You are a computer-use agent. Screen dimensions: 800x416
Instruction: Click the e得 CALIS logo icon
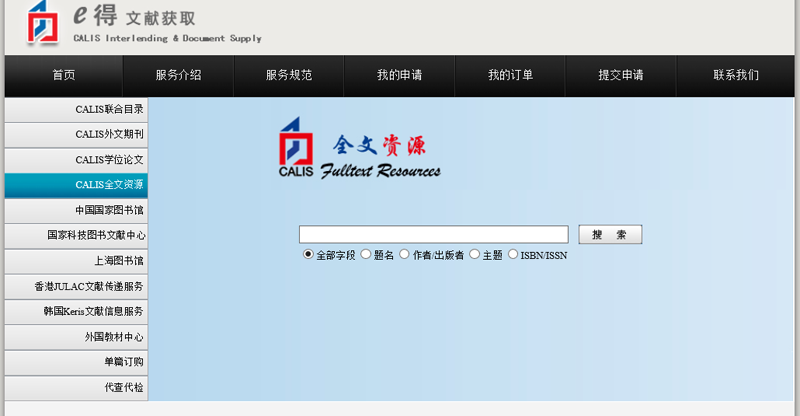pos(42,22)
